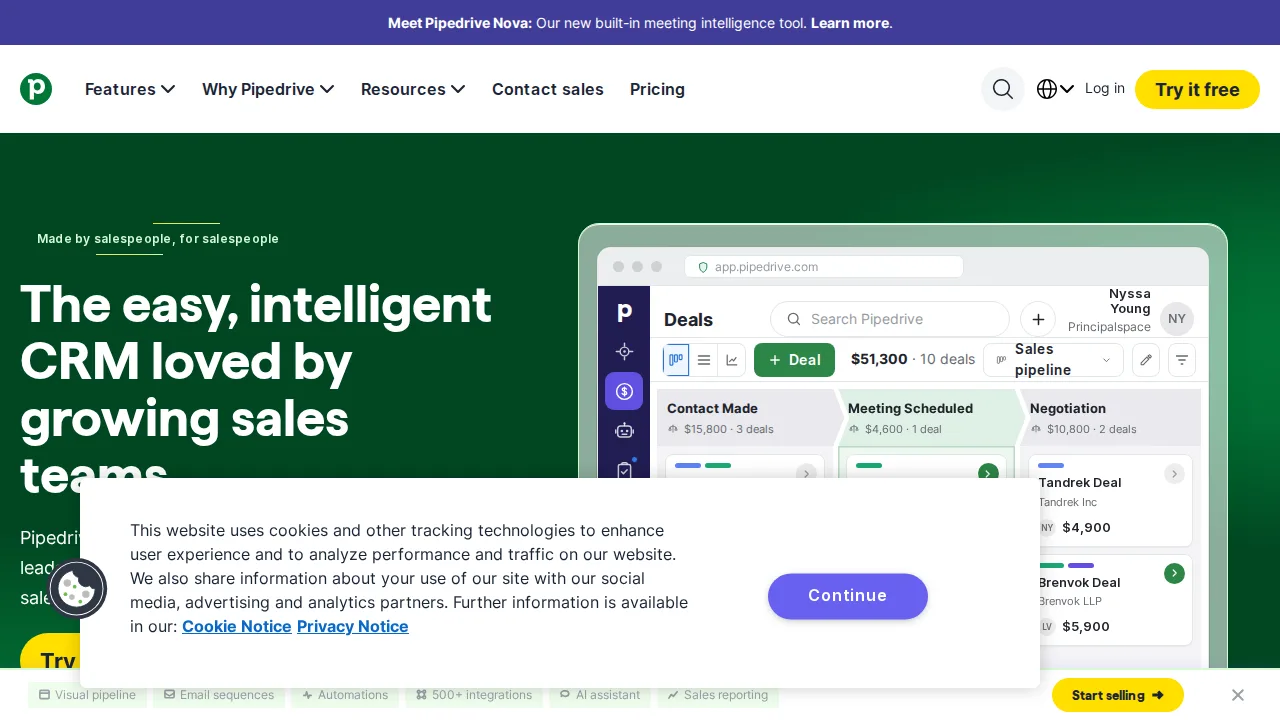Expand the Why Pipedrive menu
Image resolution: width=1280 pixels, height=720 pixels.
(268, 89)
